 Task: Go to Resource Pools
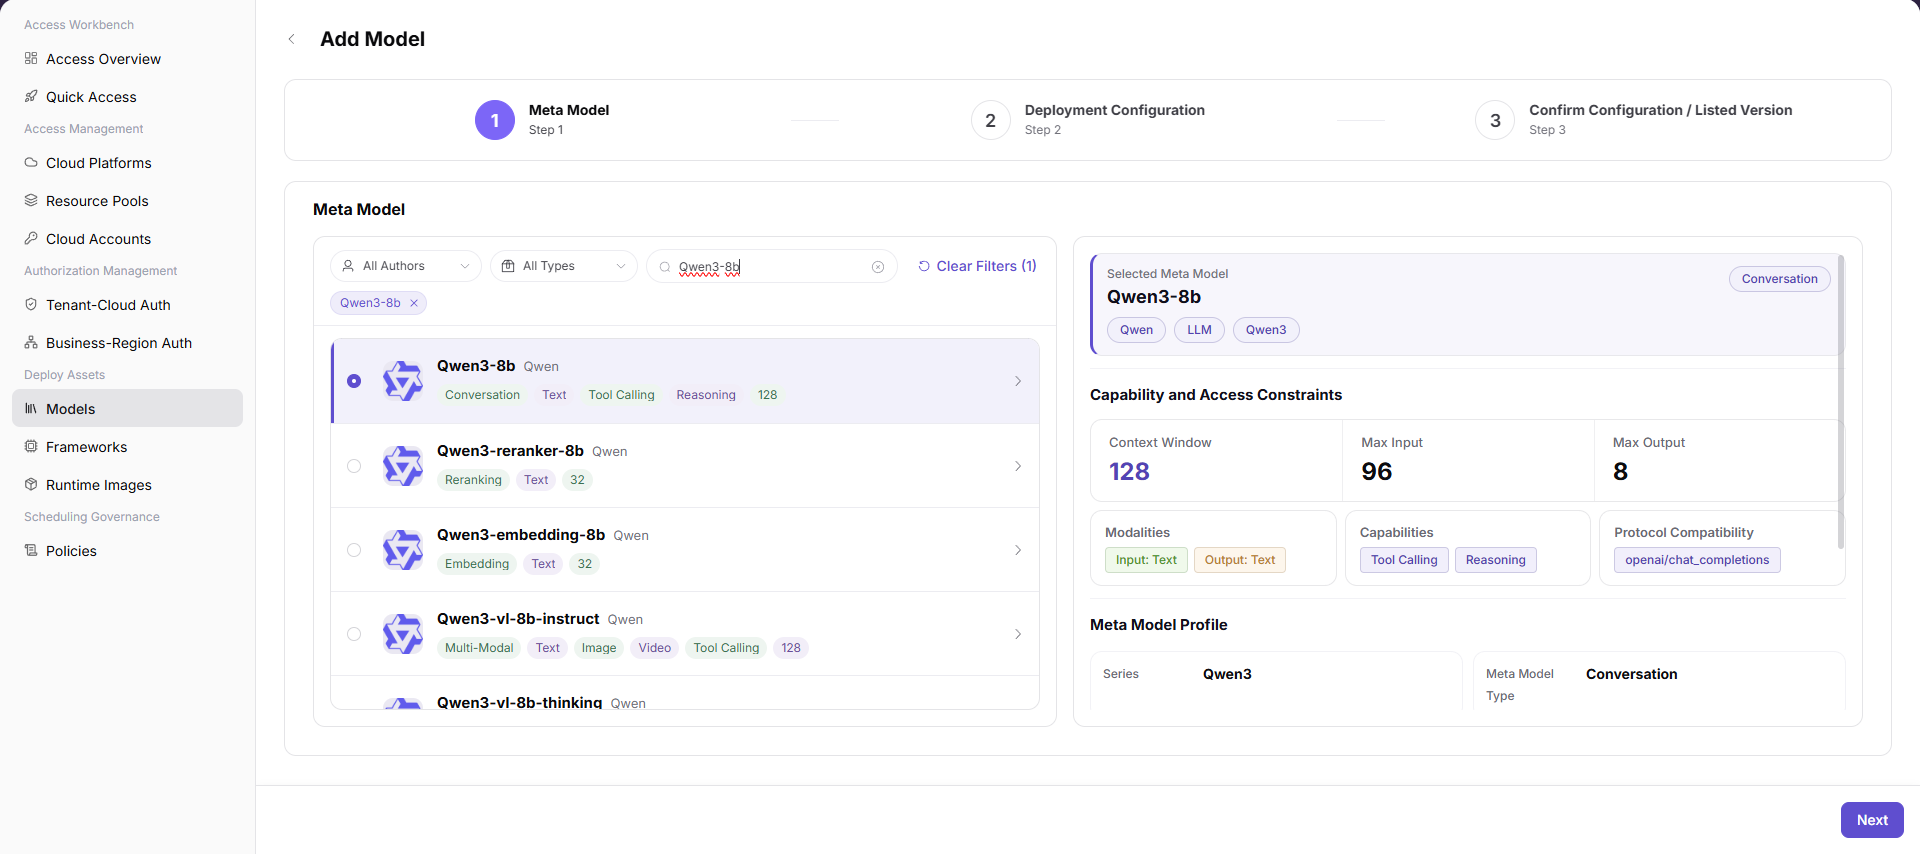[x=127, y=200]
